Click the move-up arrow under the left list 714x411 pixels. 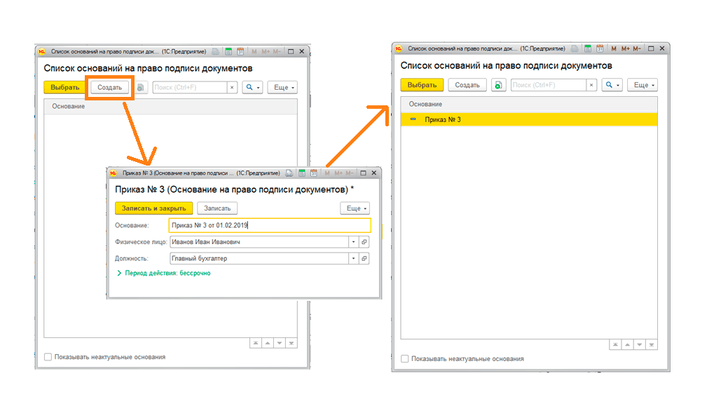point(268,343)
